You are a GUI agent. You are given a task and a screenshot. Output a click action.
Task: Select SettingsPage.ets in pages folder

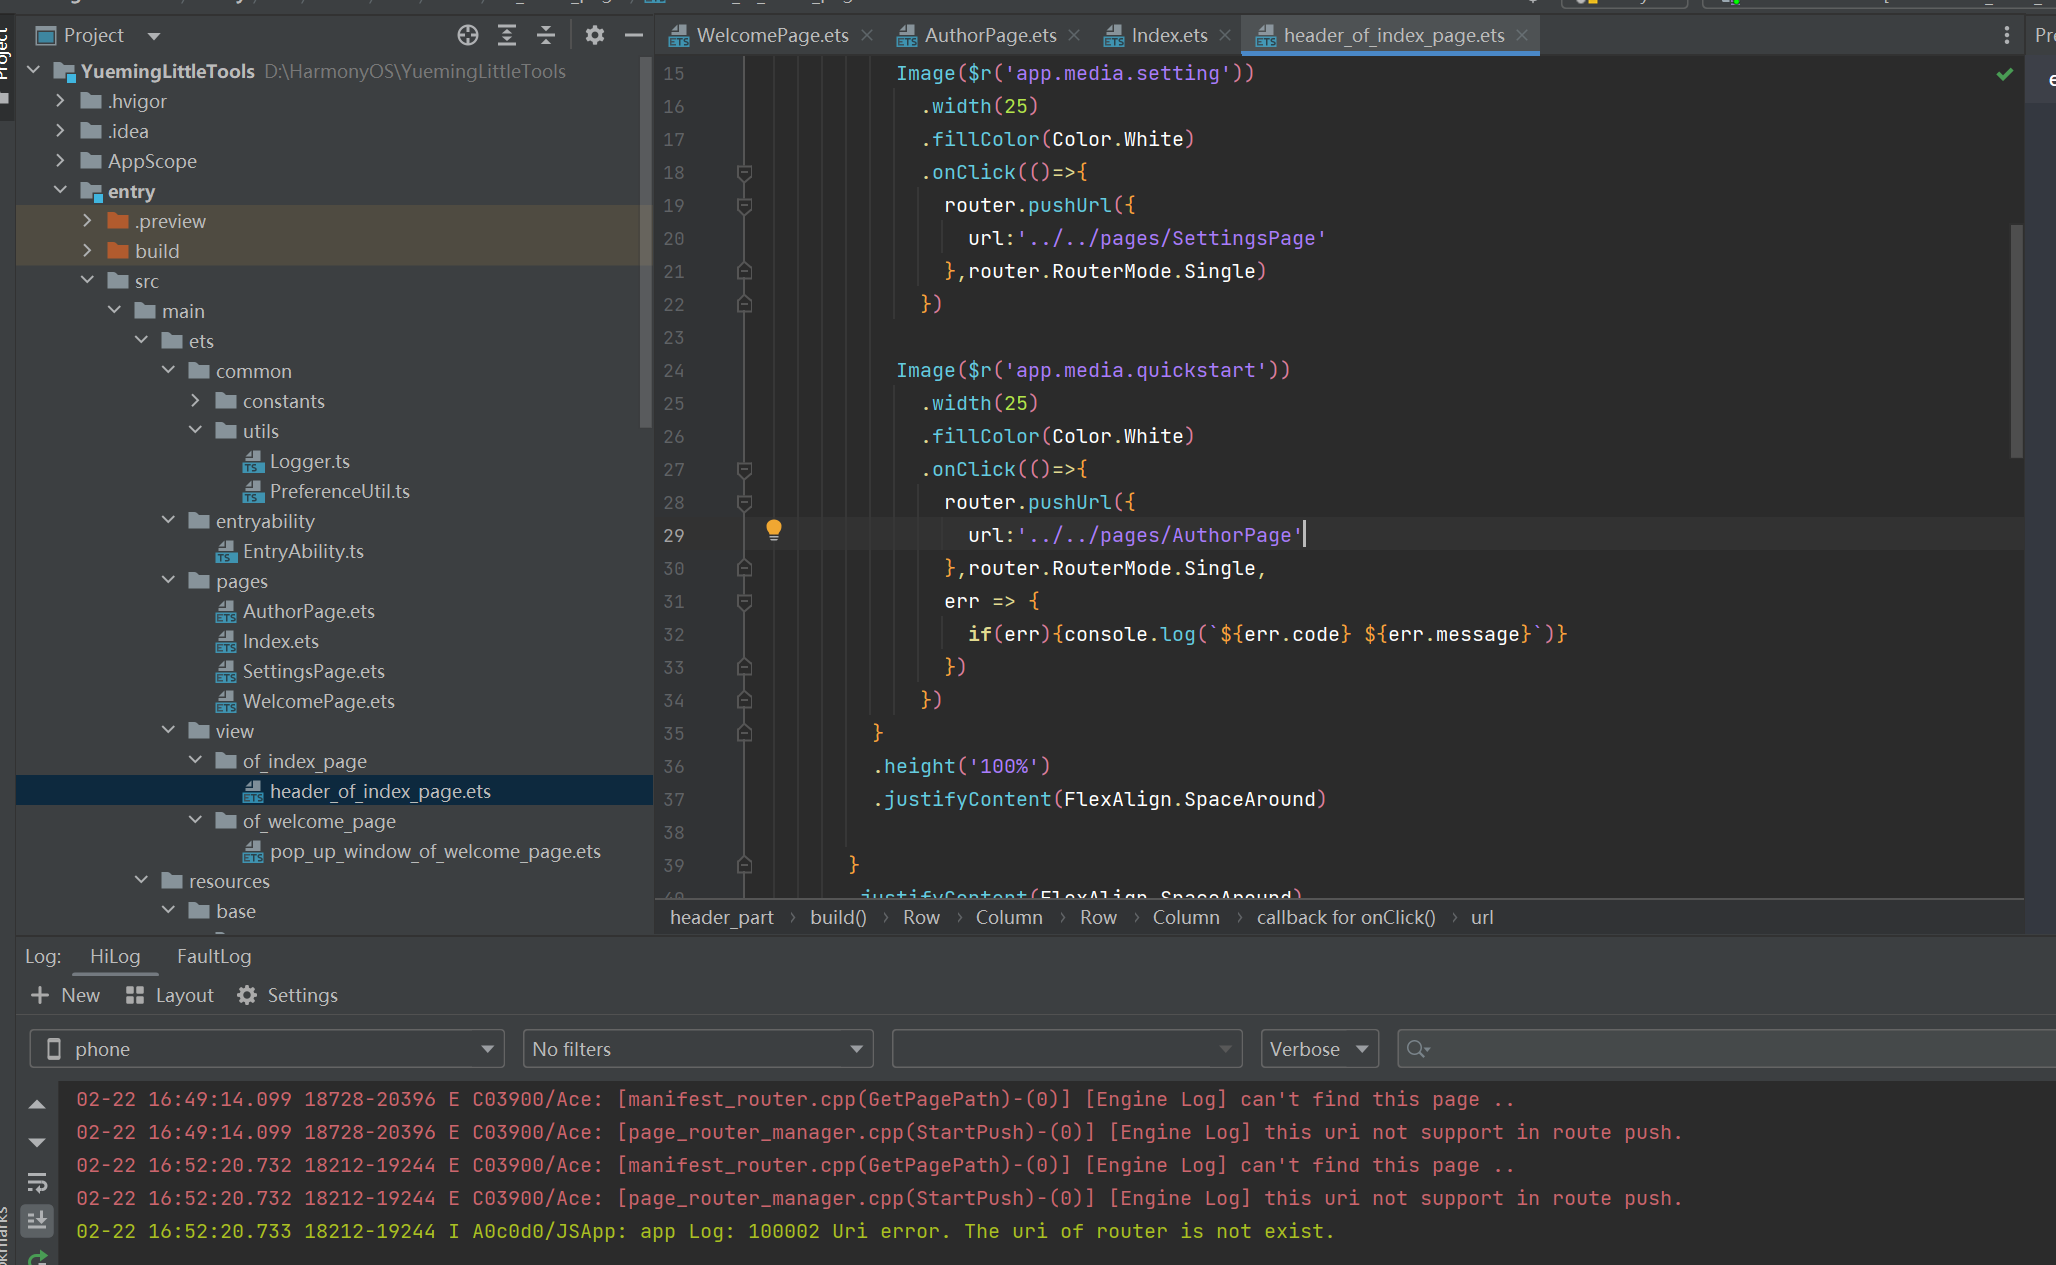tap(313, 671)
